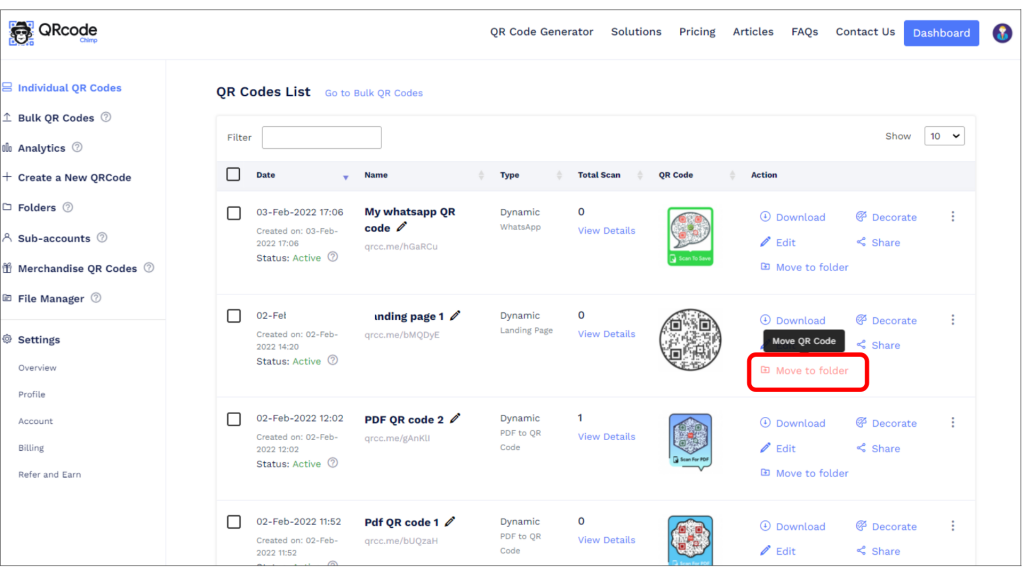Open the Show entries dropdown
Image resolution: width=1024 pixels, height=576 pixels.
coord(944,135)
